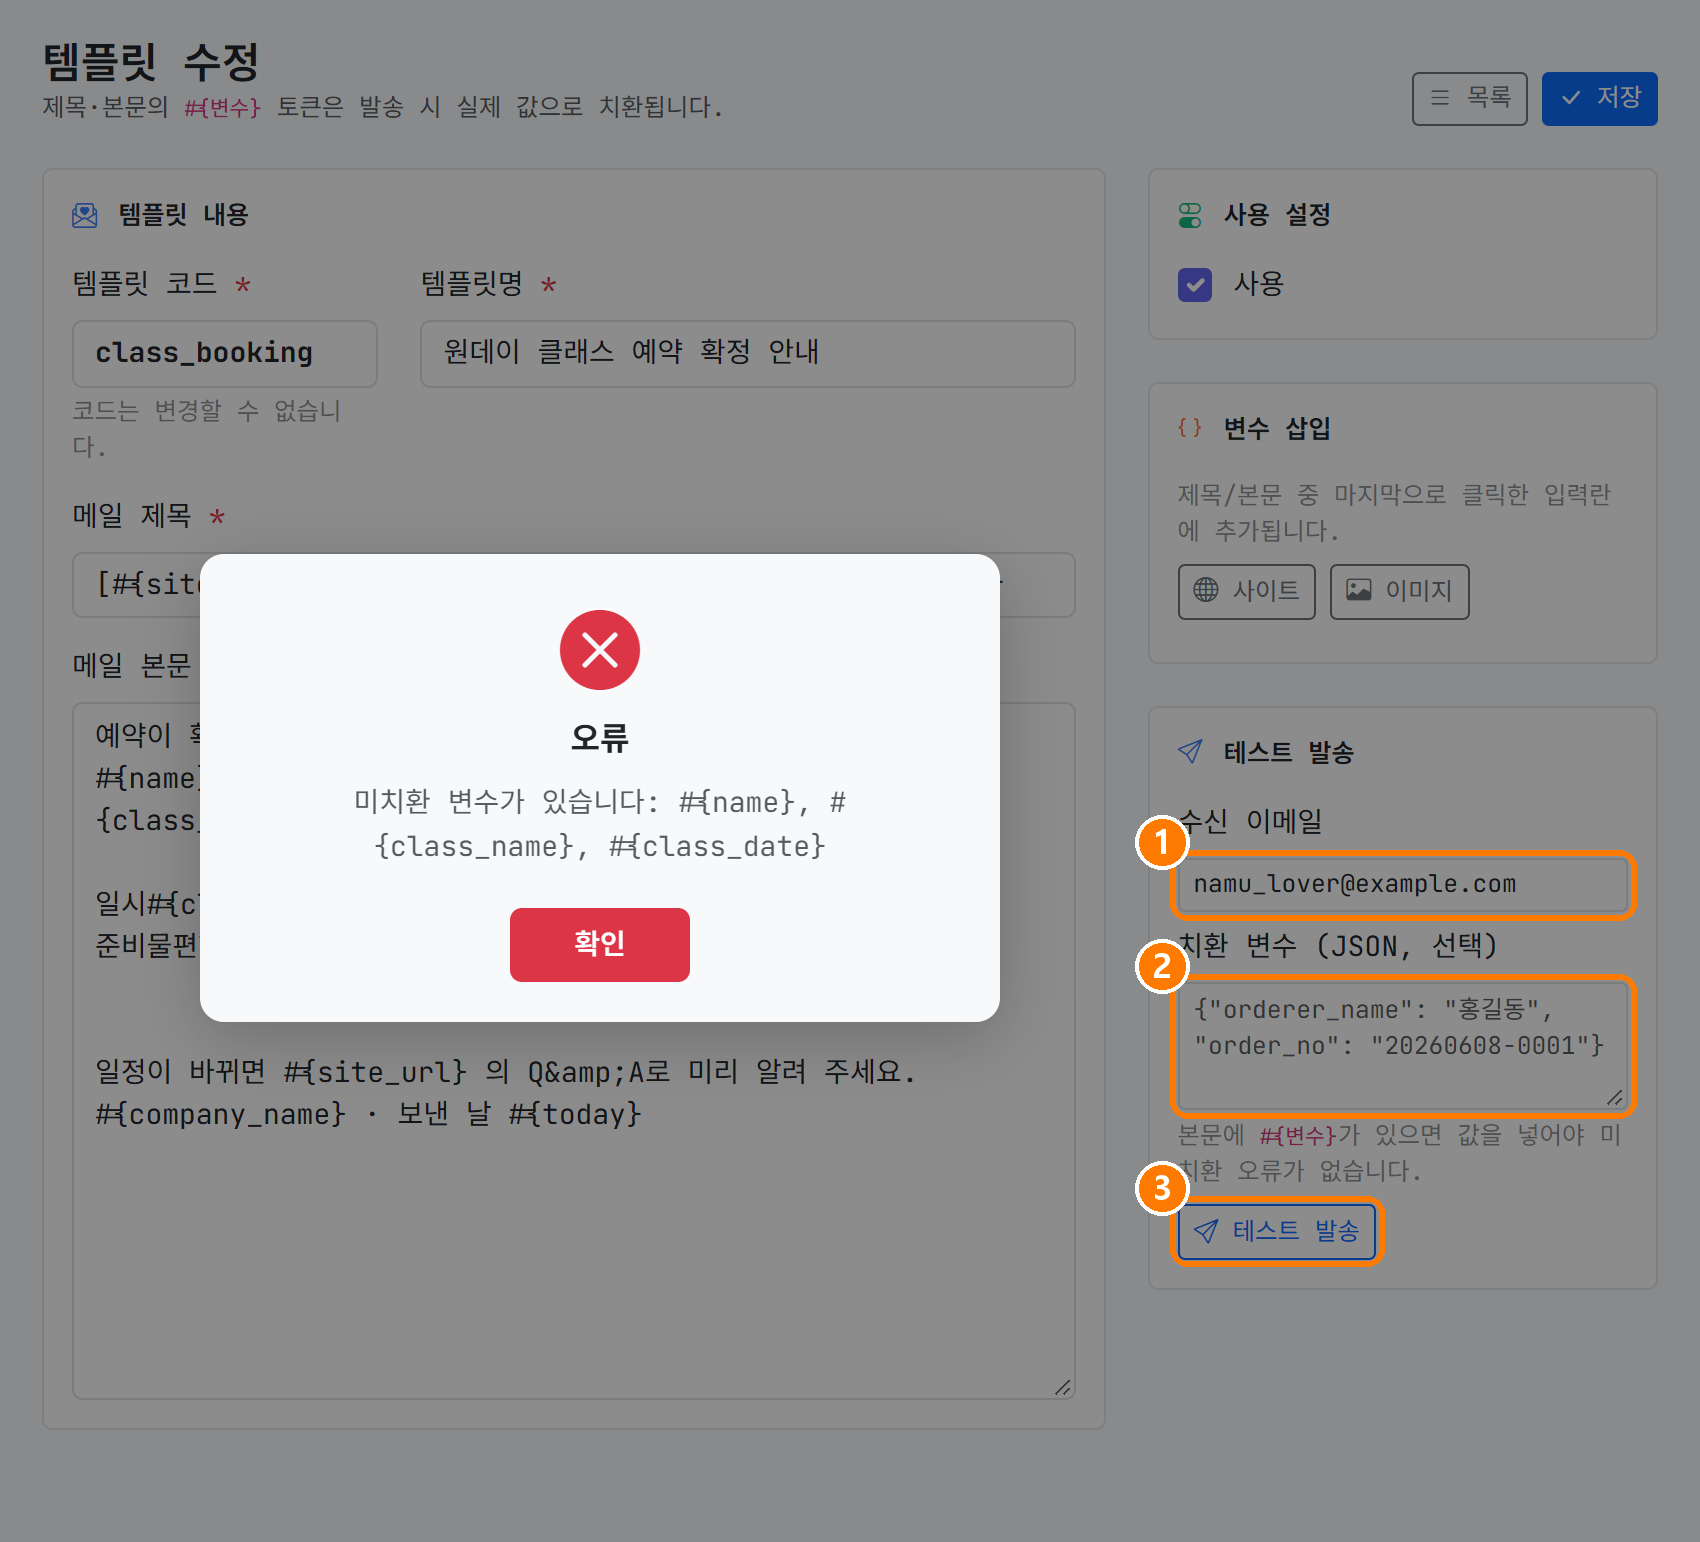
Task: Insert the 이미지 variable group
Action: coord(1399,591)
